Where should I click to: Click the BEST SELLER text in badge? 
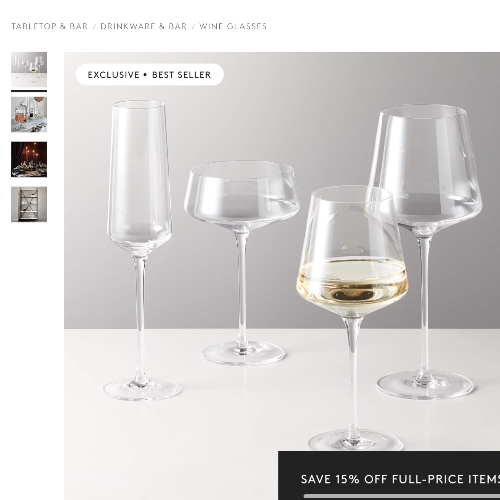point(182,75)
